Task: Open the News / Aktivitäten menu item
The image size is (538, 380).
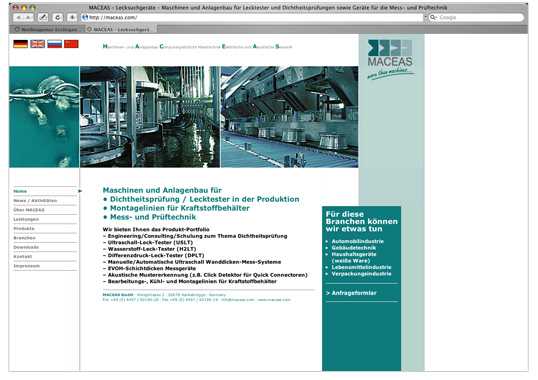Action: 35,201
